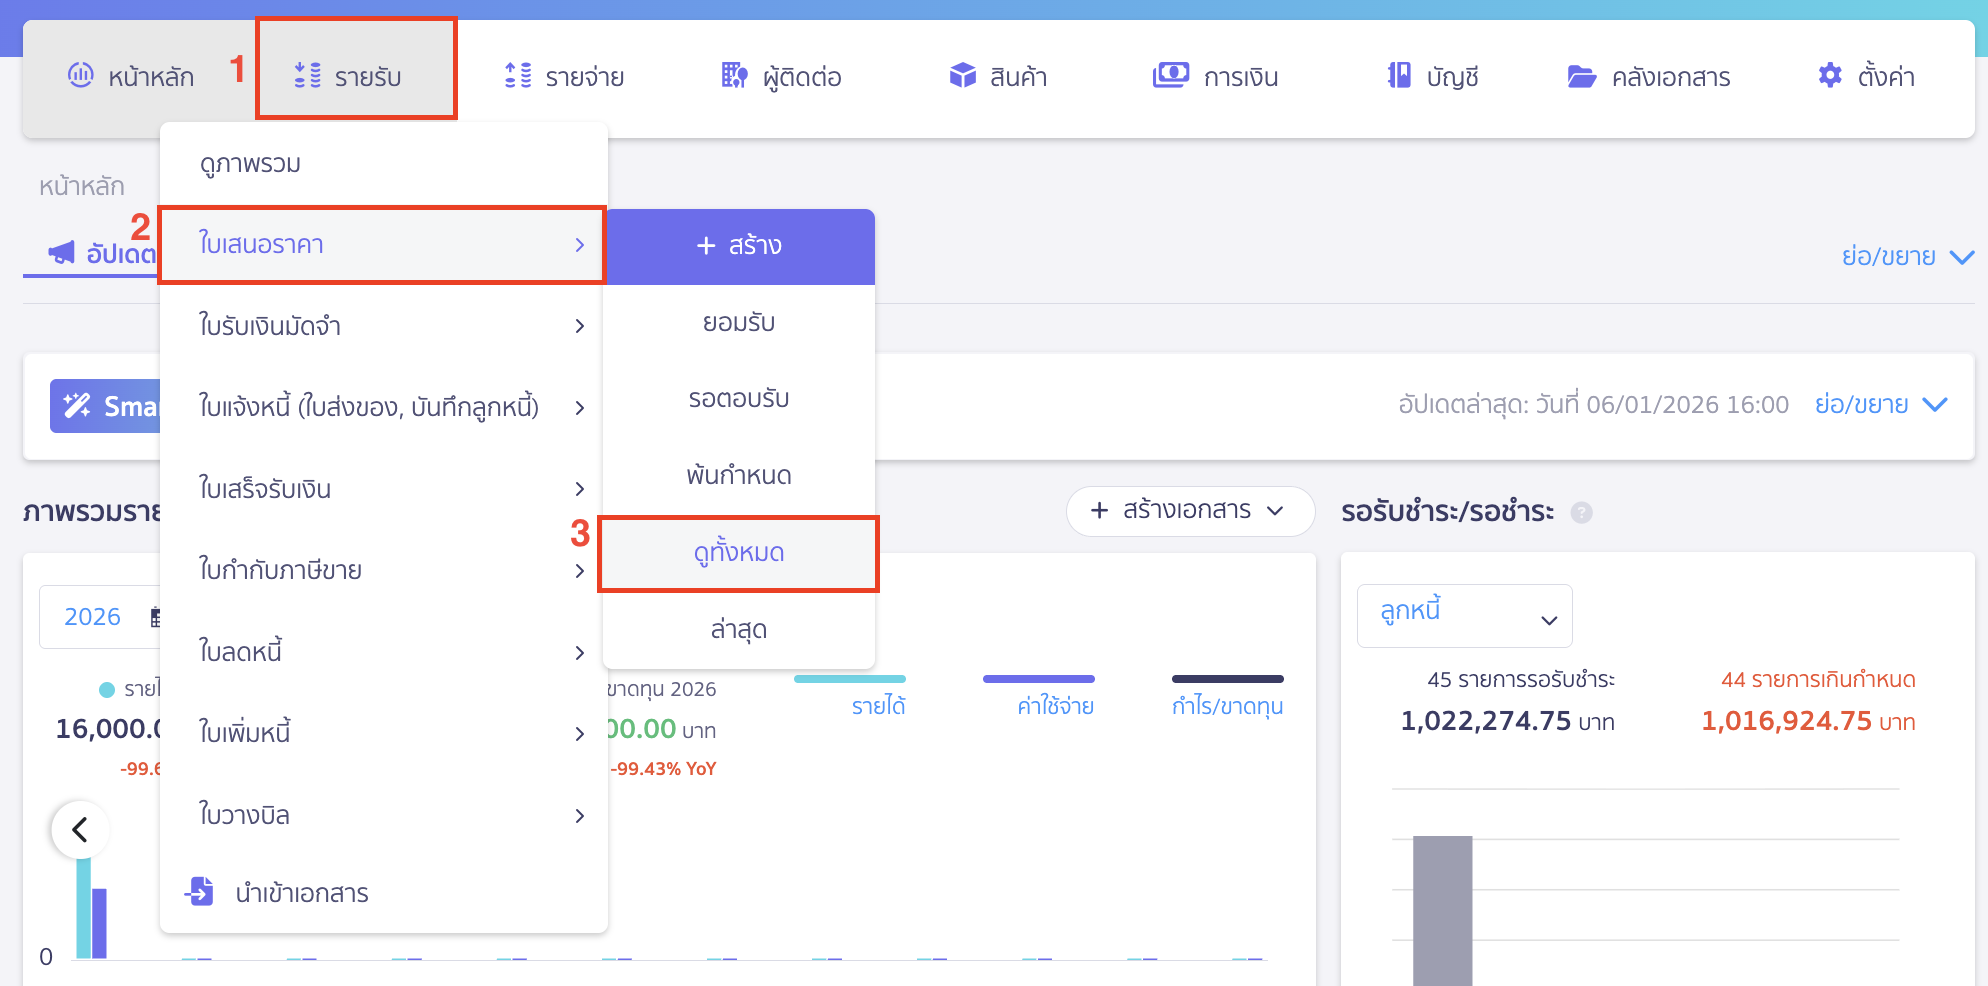Image resolution: width=1988 pixels, height=986 pixels.
Task: Click the home dashboard icon beside หน้าหลัก
Action: 80,76
